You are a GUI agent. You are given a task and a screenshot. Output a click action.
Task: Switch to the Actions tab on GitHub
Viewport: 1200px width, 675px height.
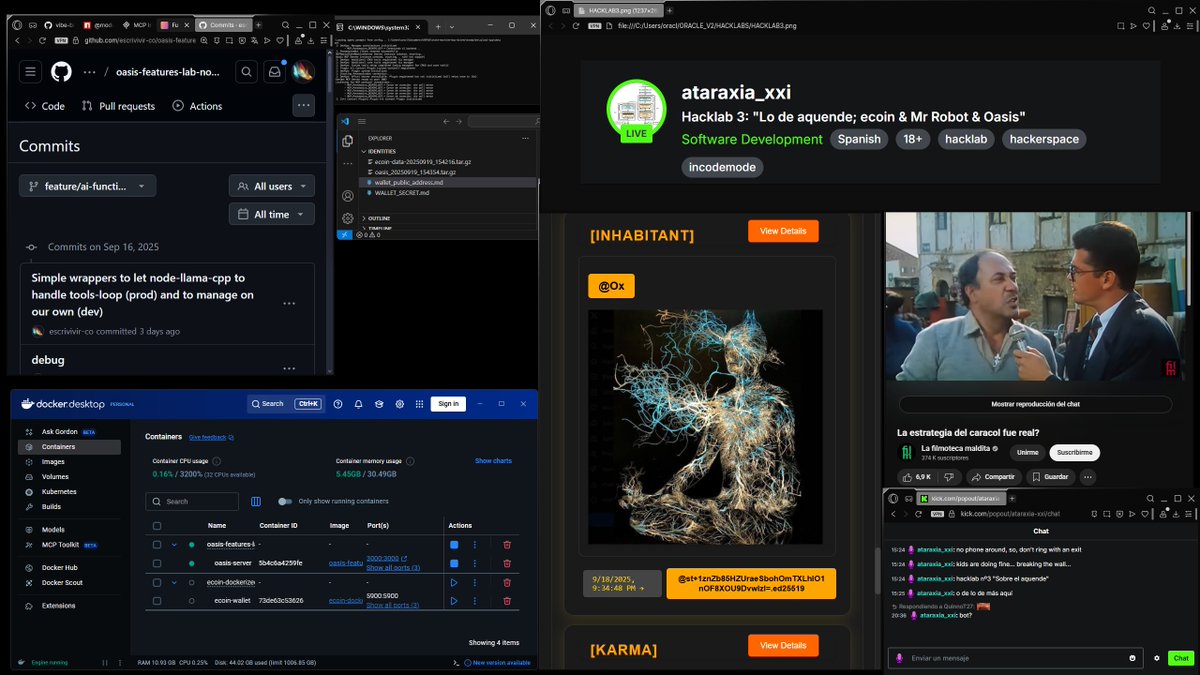click(197, 106)
